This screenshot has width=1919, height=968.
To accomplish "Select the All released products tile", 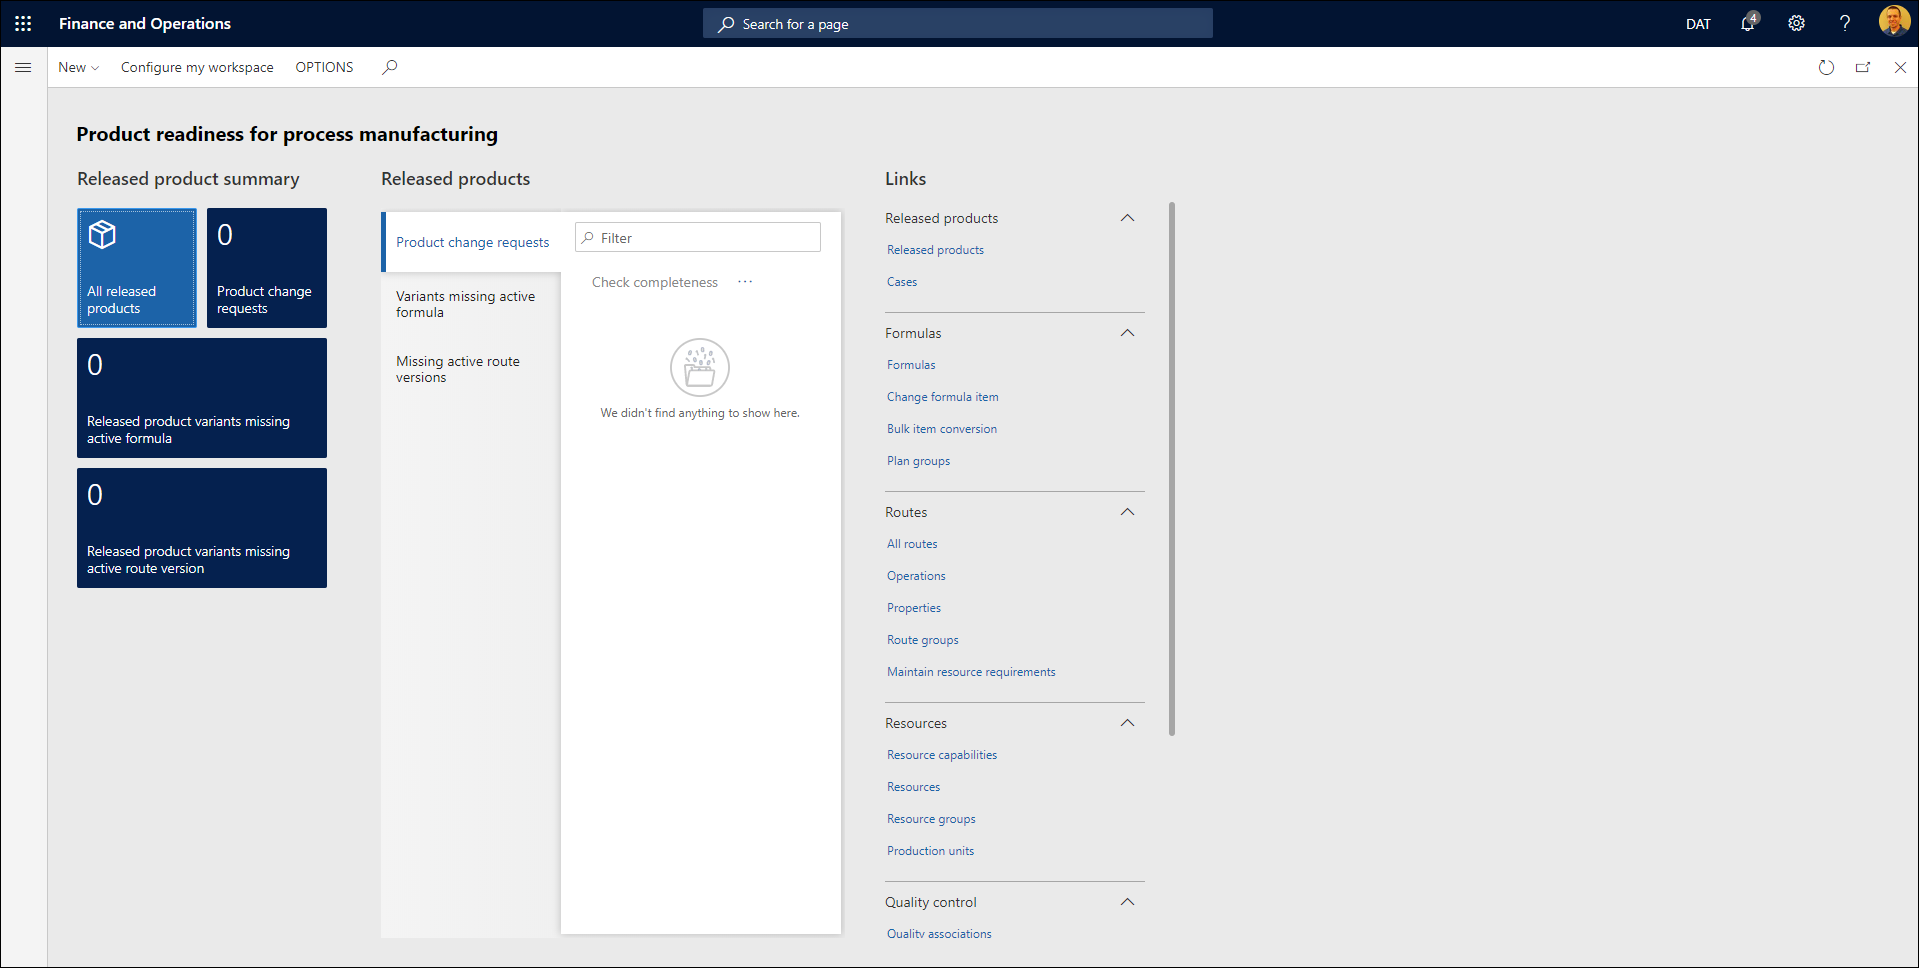I will click(137, 268).
